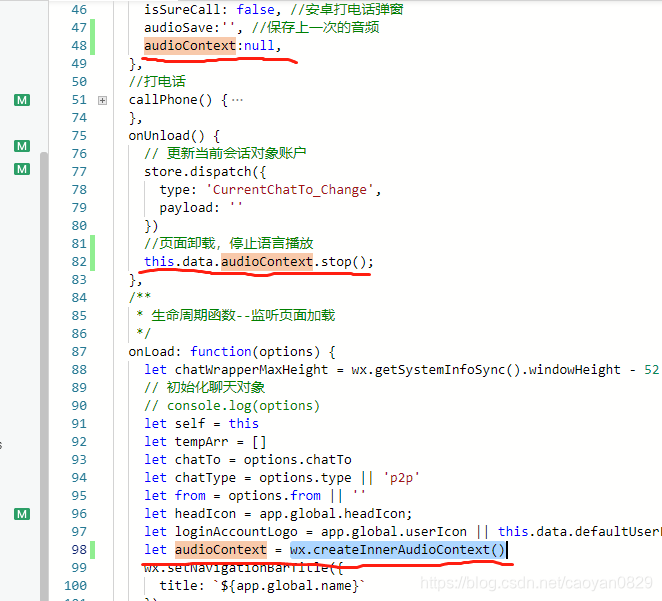Viewport: 662px width, 601px height.
Task: Click the loginAccountLogo variable
Action: pyautogui.click(x=236, y=532)
